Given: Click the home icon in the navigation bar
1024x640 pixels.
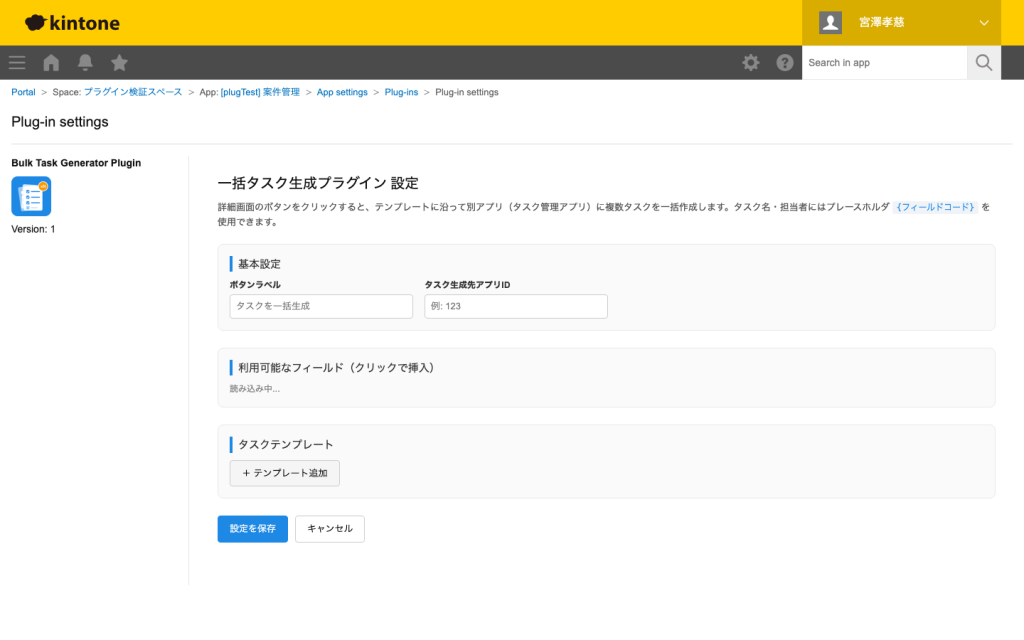Looking at the screenshot, I should [50, 62].
